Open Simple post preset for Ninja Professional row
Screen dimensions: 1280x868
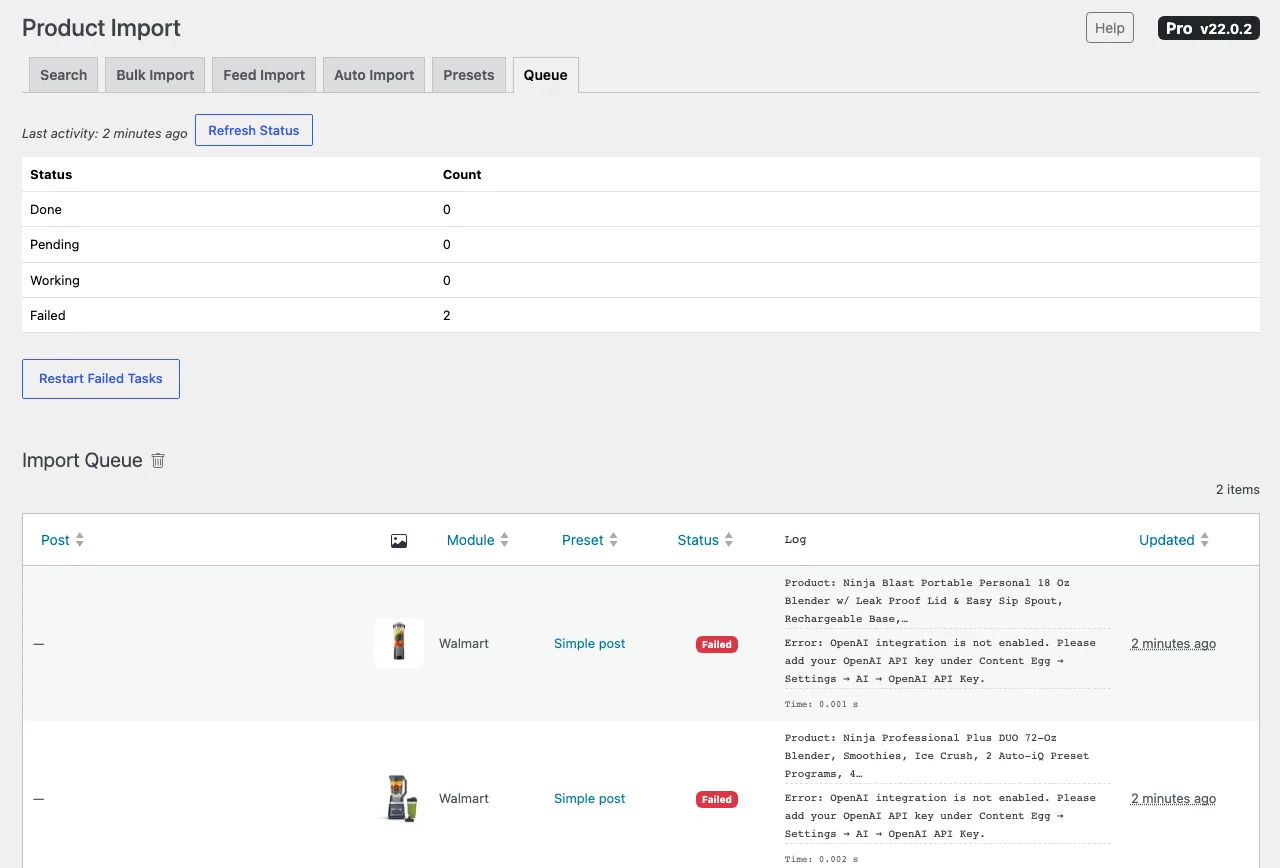coord(590,799)
